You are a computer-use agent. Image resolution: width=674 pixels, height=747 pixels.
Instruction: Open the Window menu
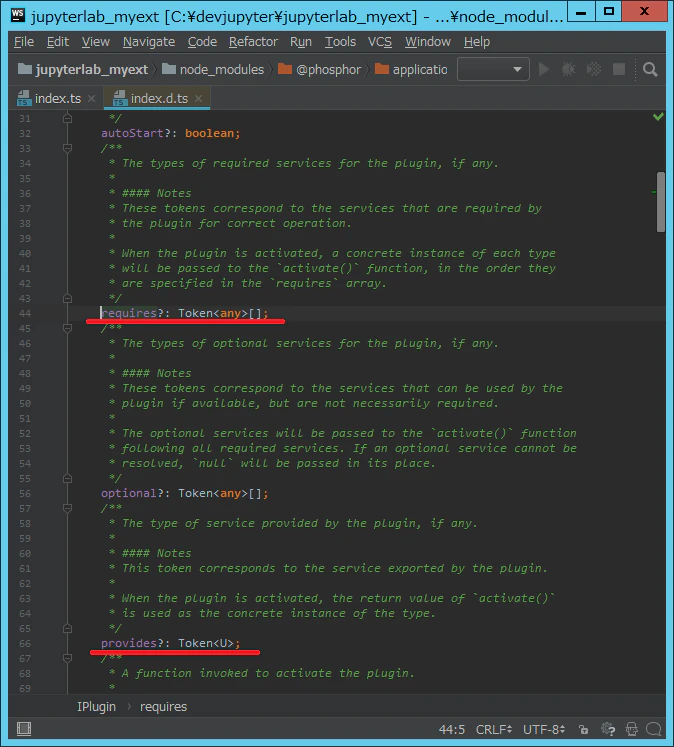pos(428,42)
